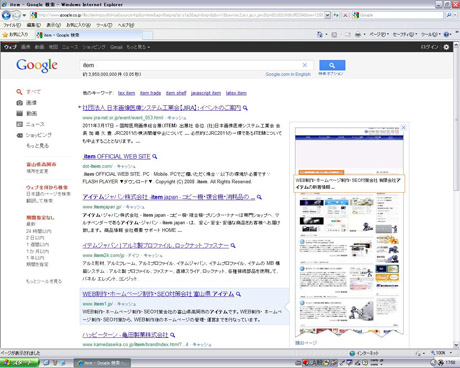Click the stop loading X icon in address bar
The image size is (460, 368).
[345, 15]
